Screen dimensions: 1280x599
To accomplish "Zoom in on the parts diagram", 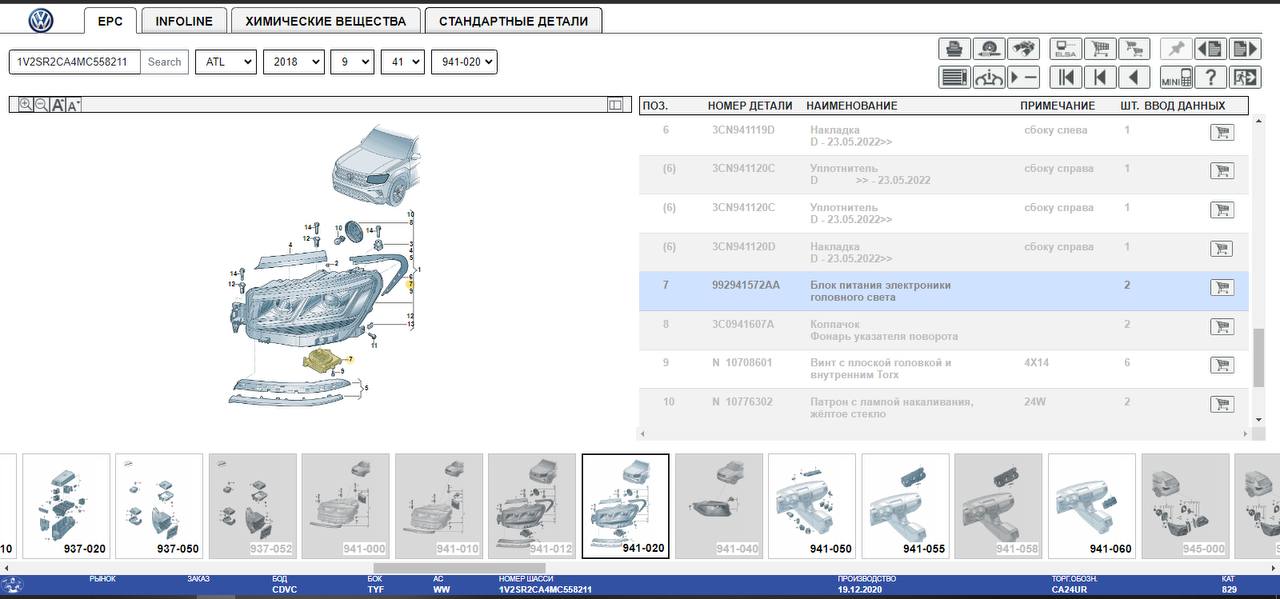I will click(x=26, y=104).
